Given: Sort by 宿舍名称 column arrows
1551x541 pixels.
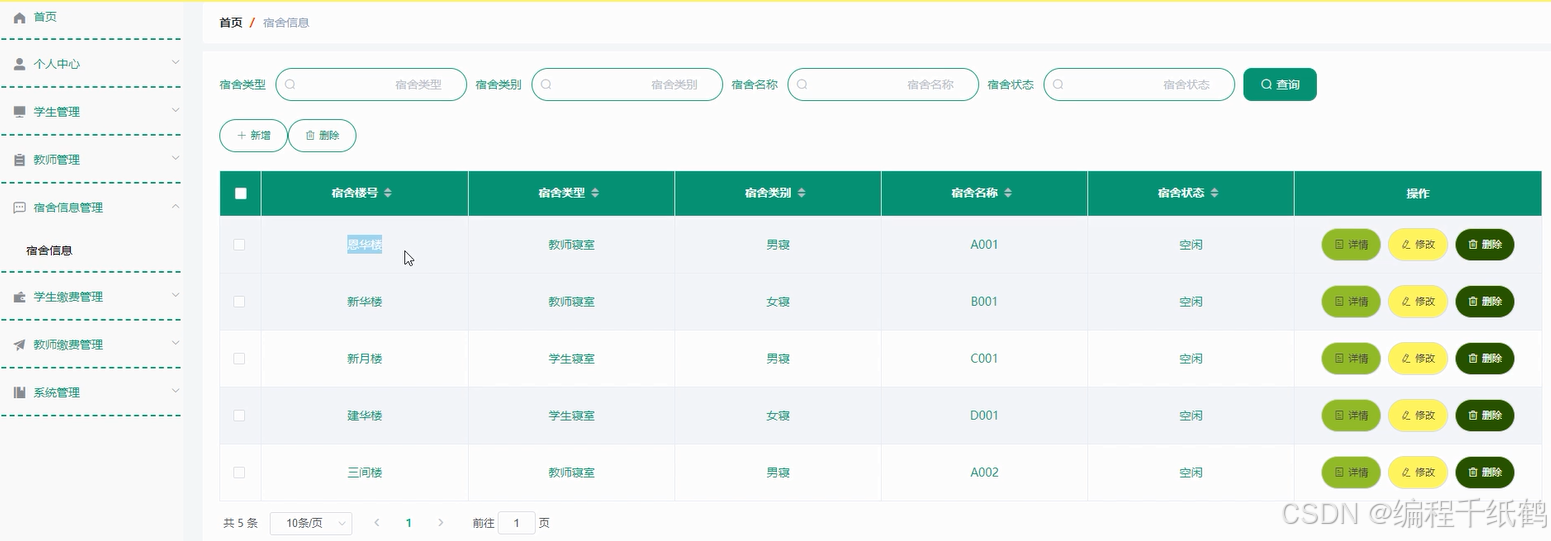Looking at the screenshot, I should (1008, 193).
